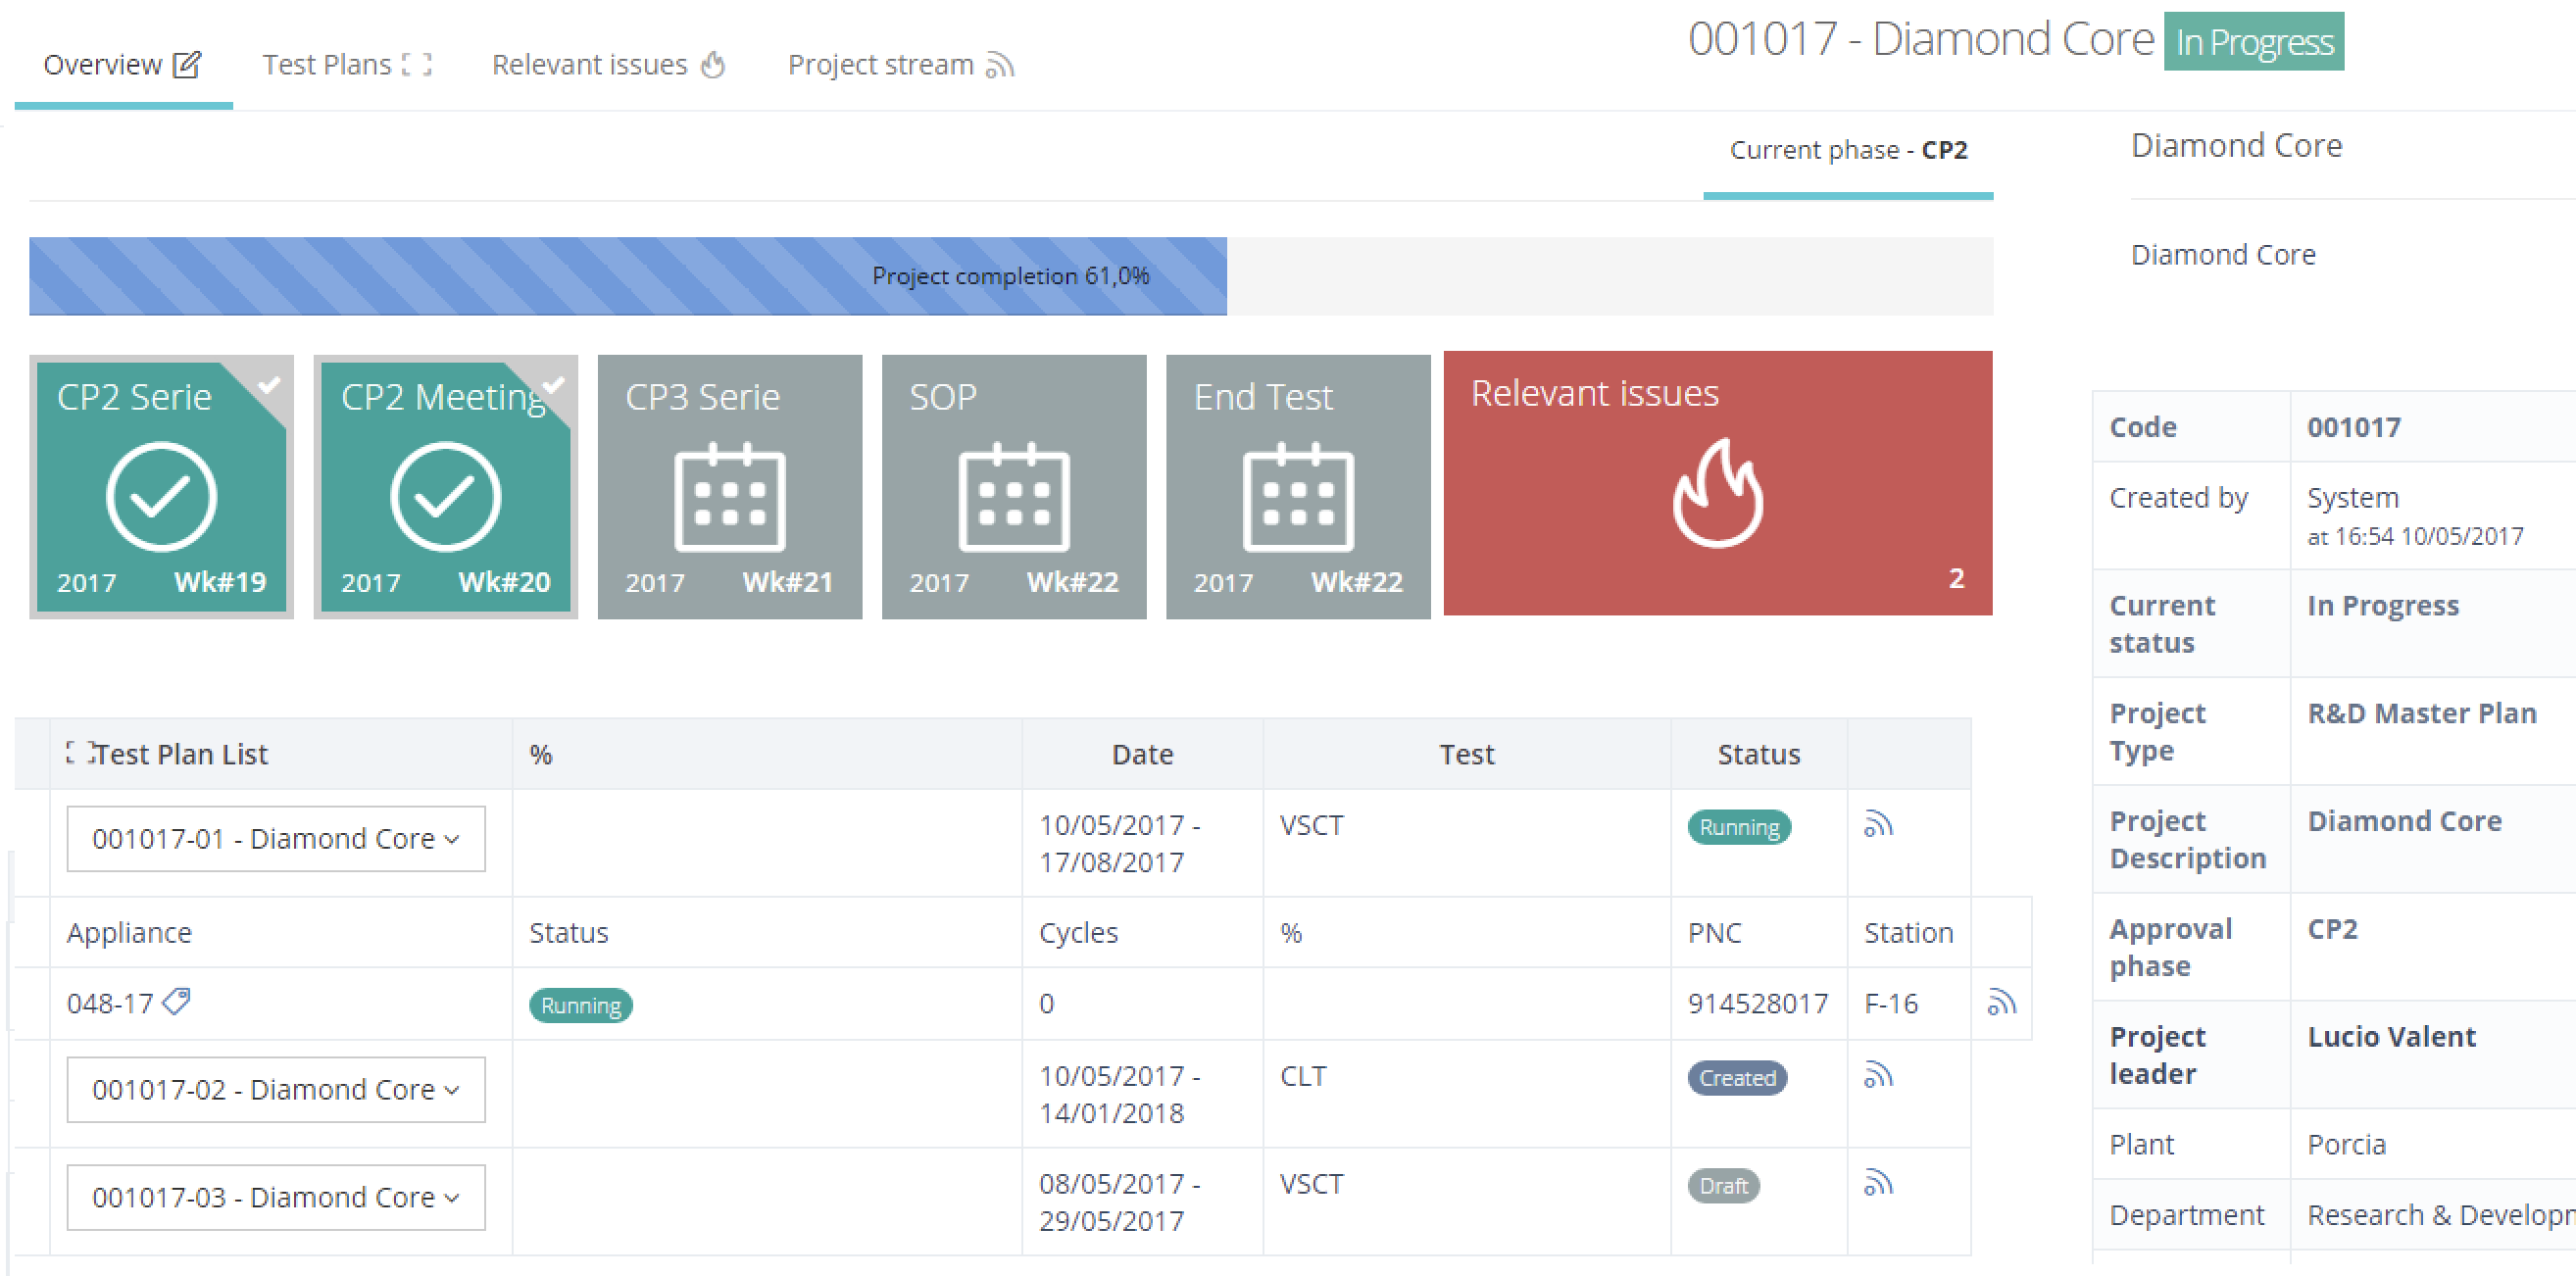
Task: Open the 001017-03 - Diamond Core dropdown
Action: 275,1197
